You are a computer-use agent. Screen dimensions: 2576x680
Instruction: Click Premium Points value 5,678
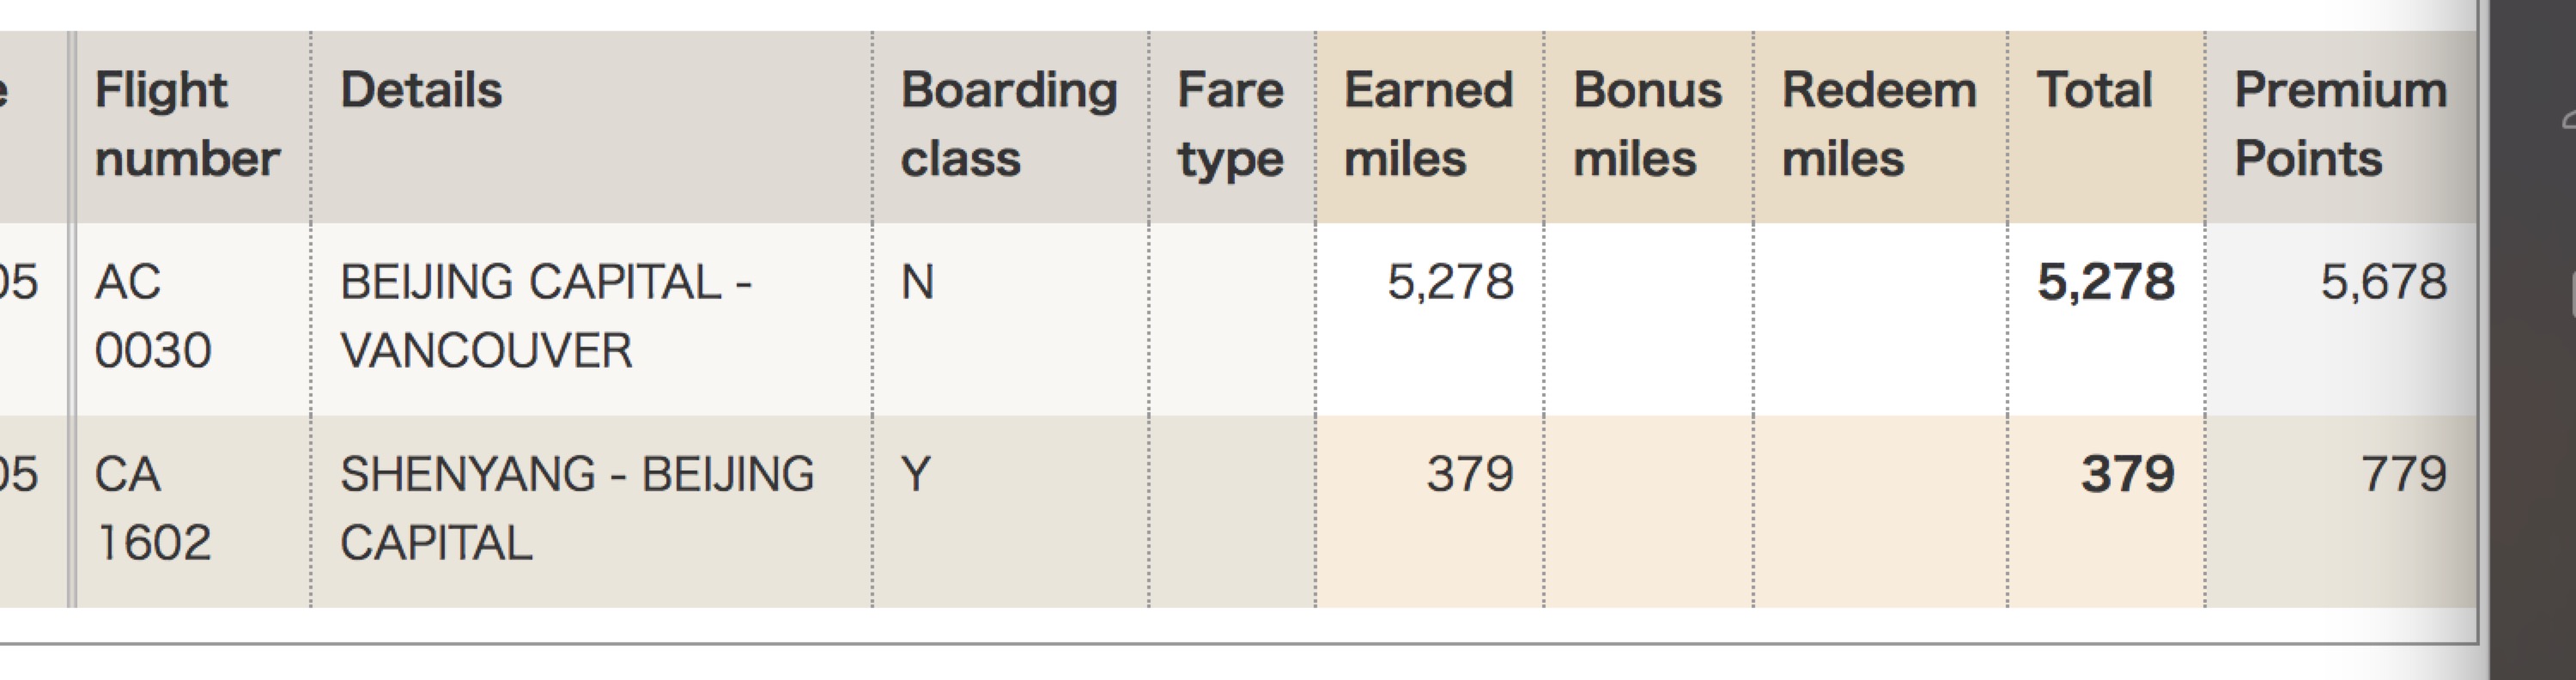coord(2384,283)
